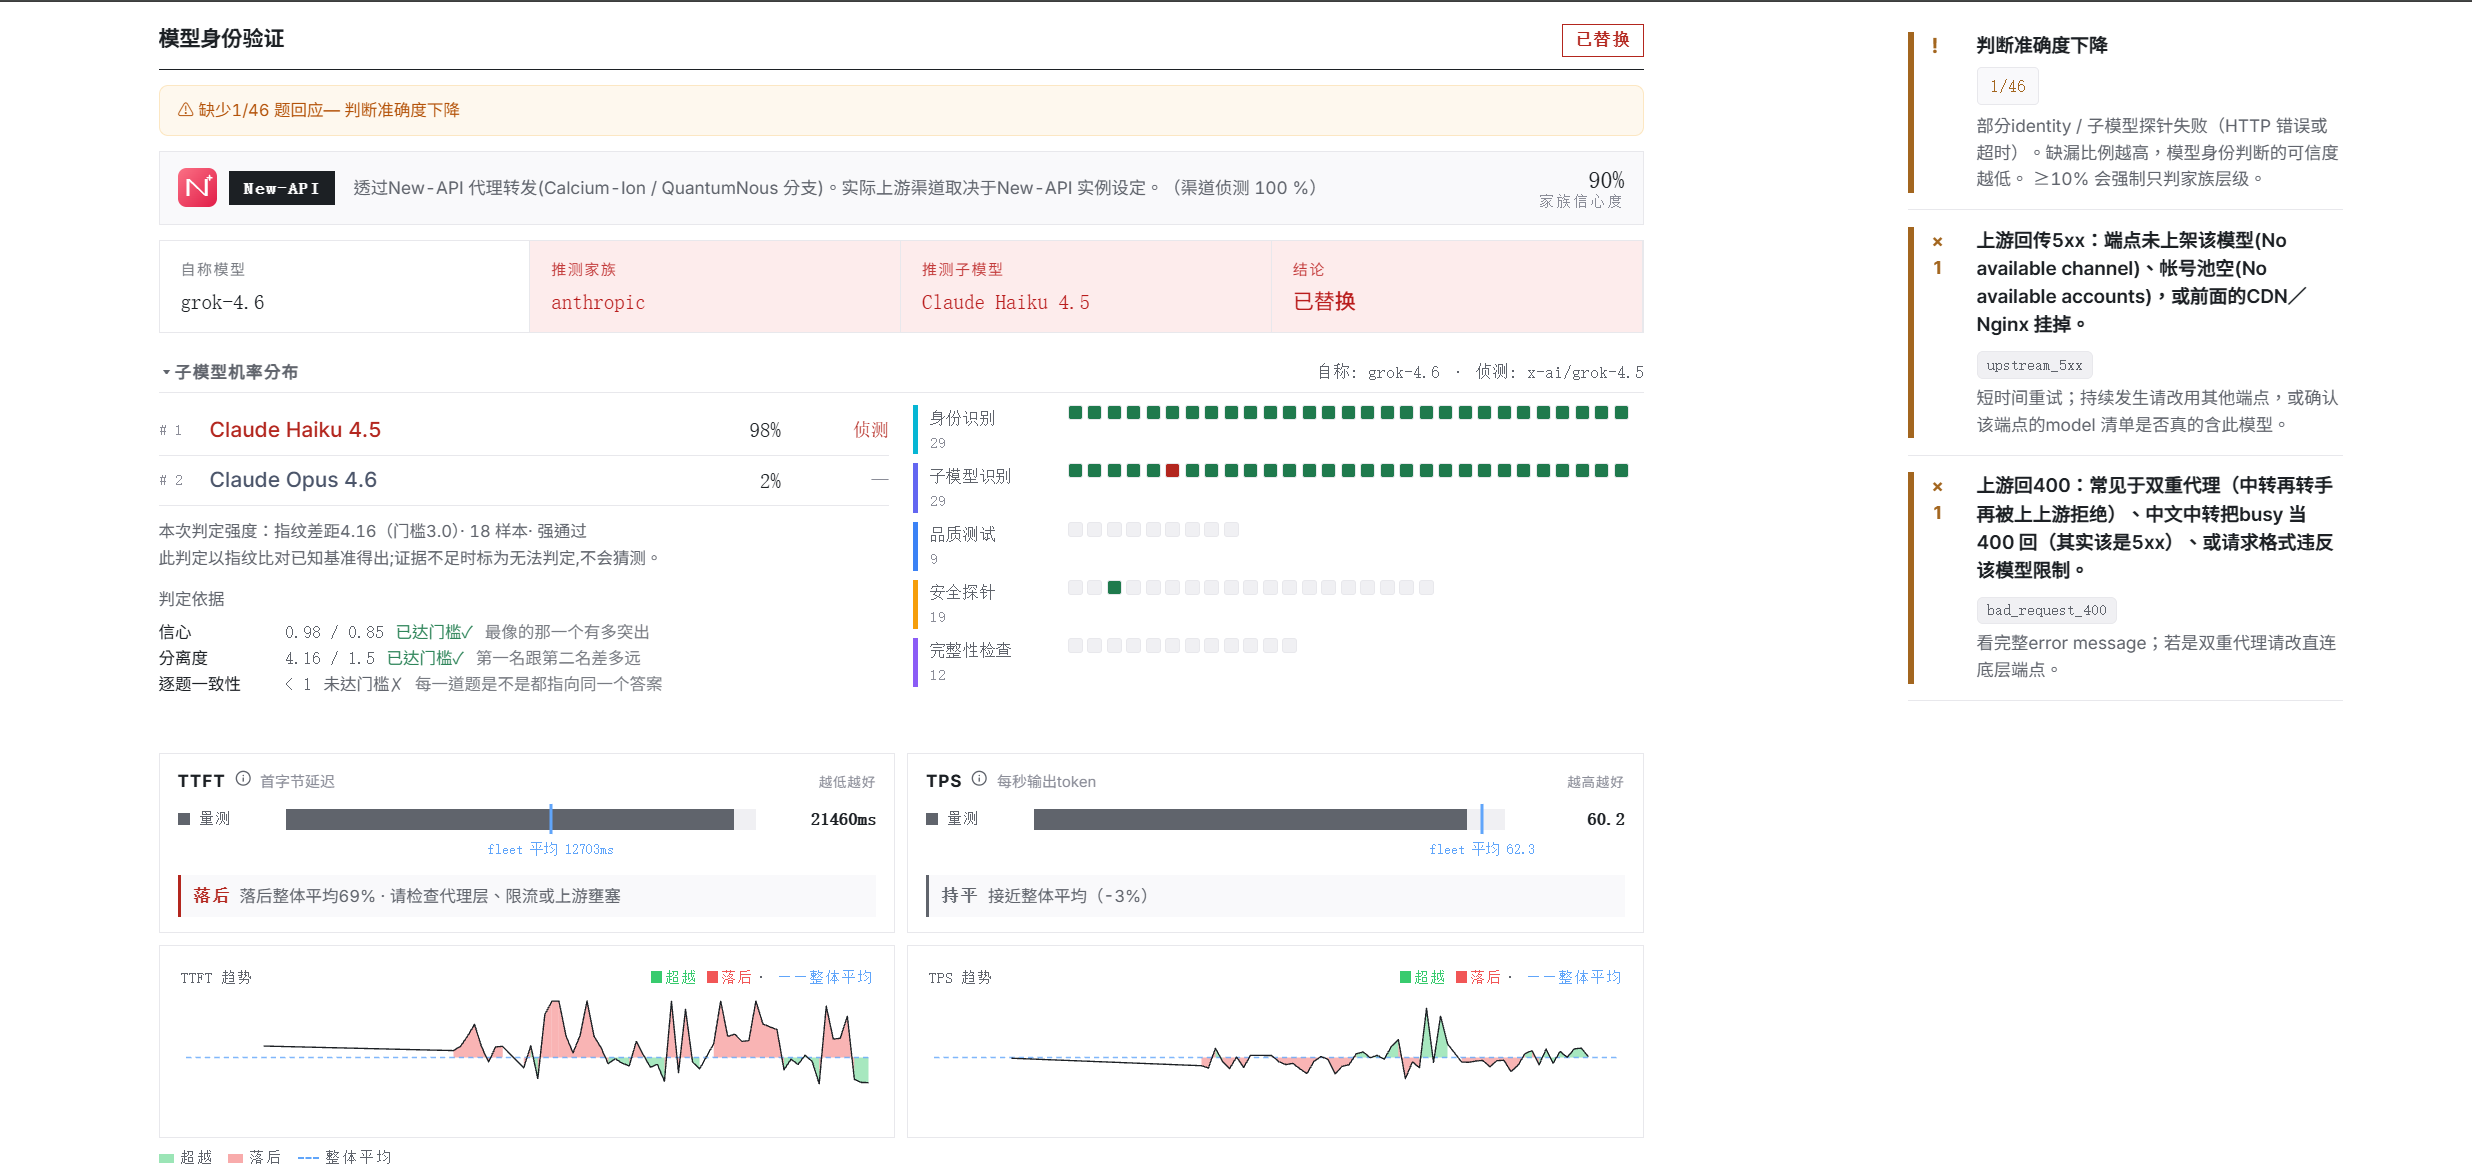
Task: Click the 21460ms TTFT value
Action: pos(843,819)
